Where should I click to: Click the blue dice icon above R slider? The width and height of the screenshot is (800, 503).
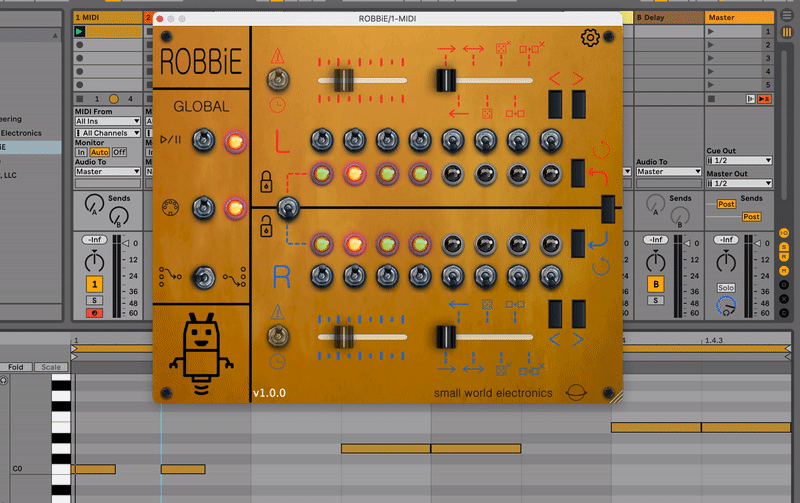coord(487,305)
